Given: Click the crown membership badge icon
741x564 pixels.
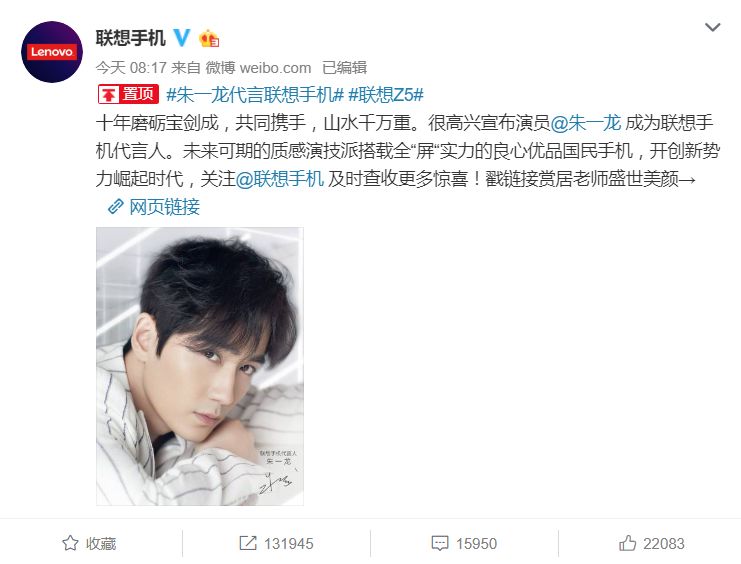Looking at the screenshot, I should [209, 38].
